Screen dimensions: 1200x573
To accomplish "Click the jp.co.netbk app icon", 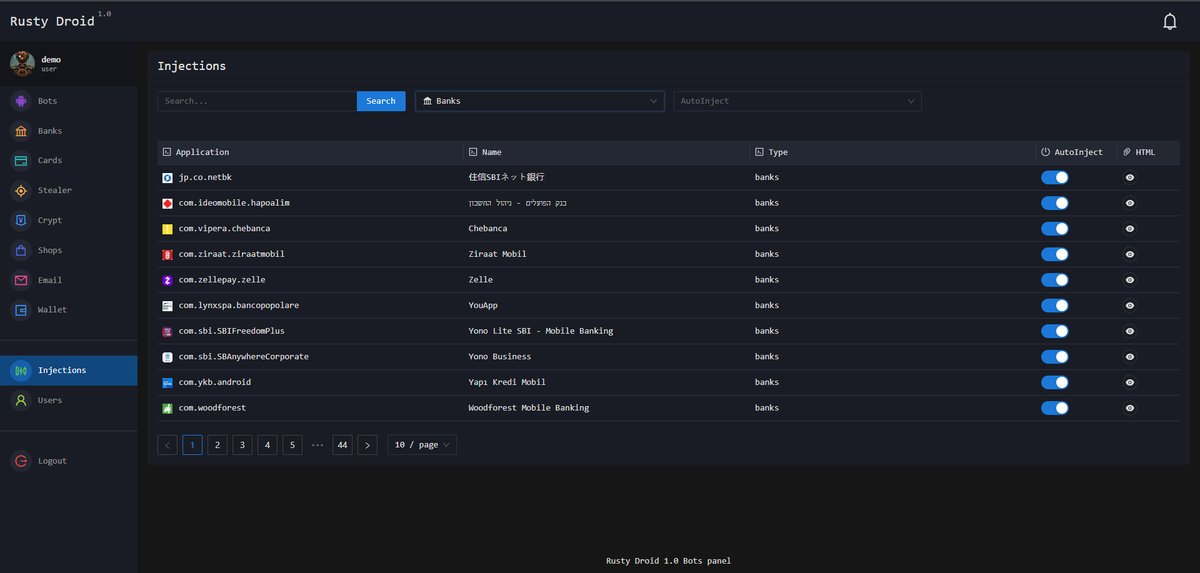I will pyautogui.click(x=168, y=177).
